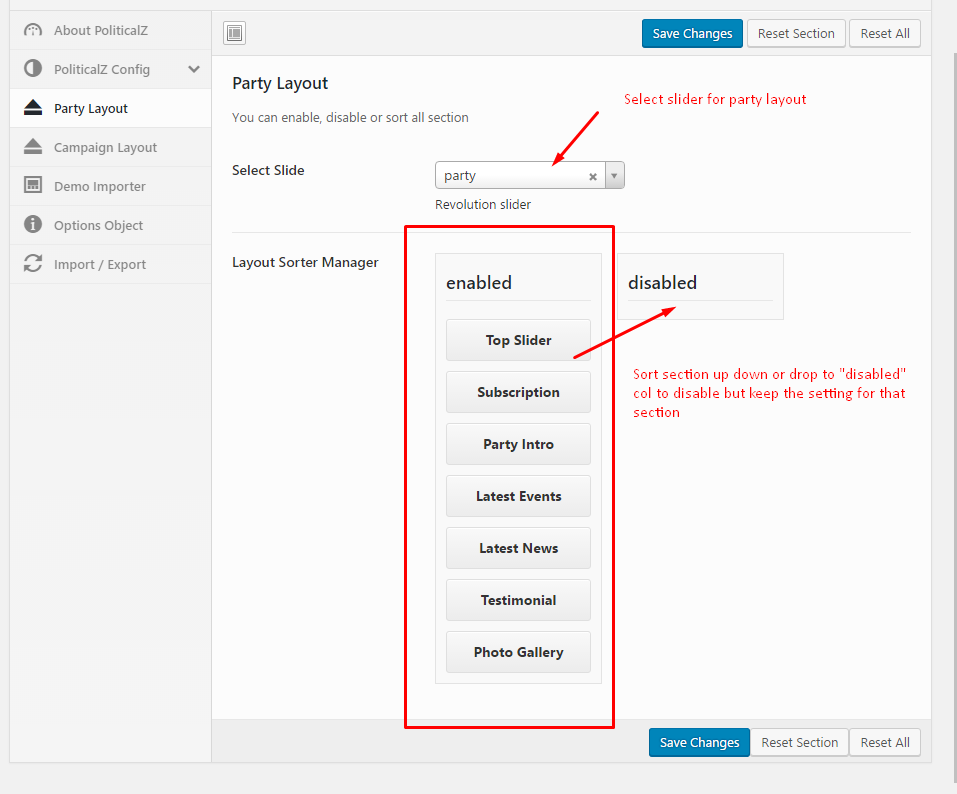
Task: Click bottom Reset Section button
Action: point(800,742)
